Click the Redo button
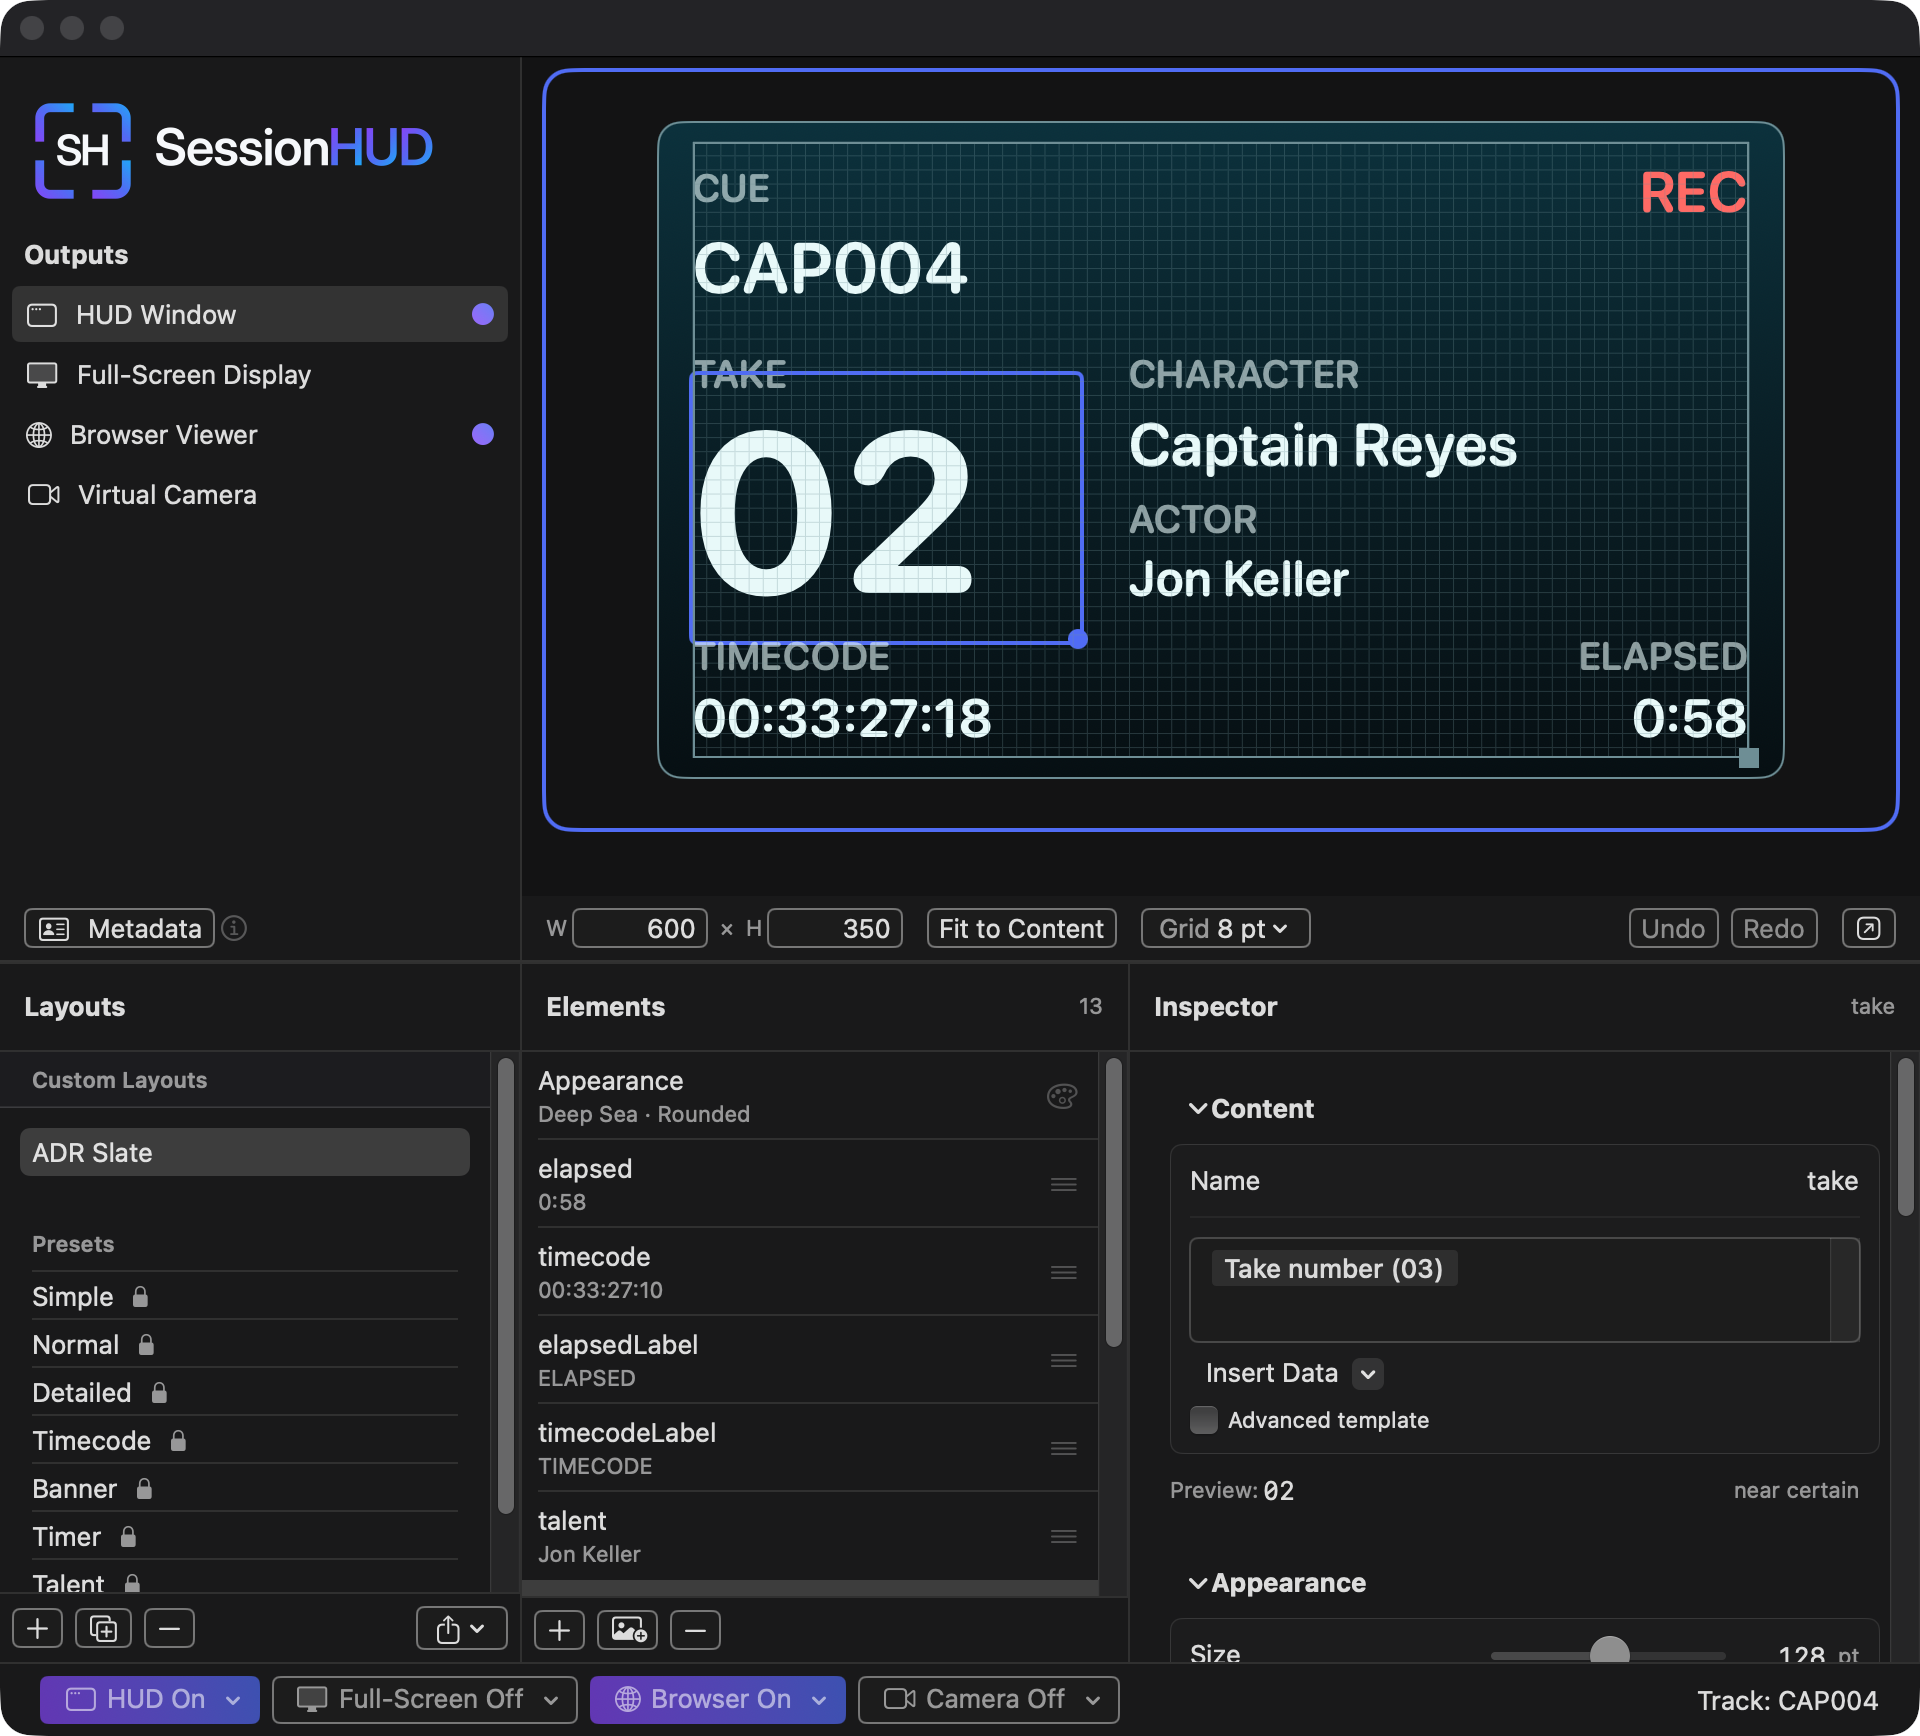1920x1736 pixels. tap(1773, 928)
